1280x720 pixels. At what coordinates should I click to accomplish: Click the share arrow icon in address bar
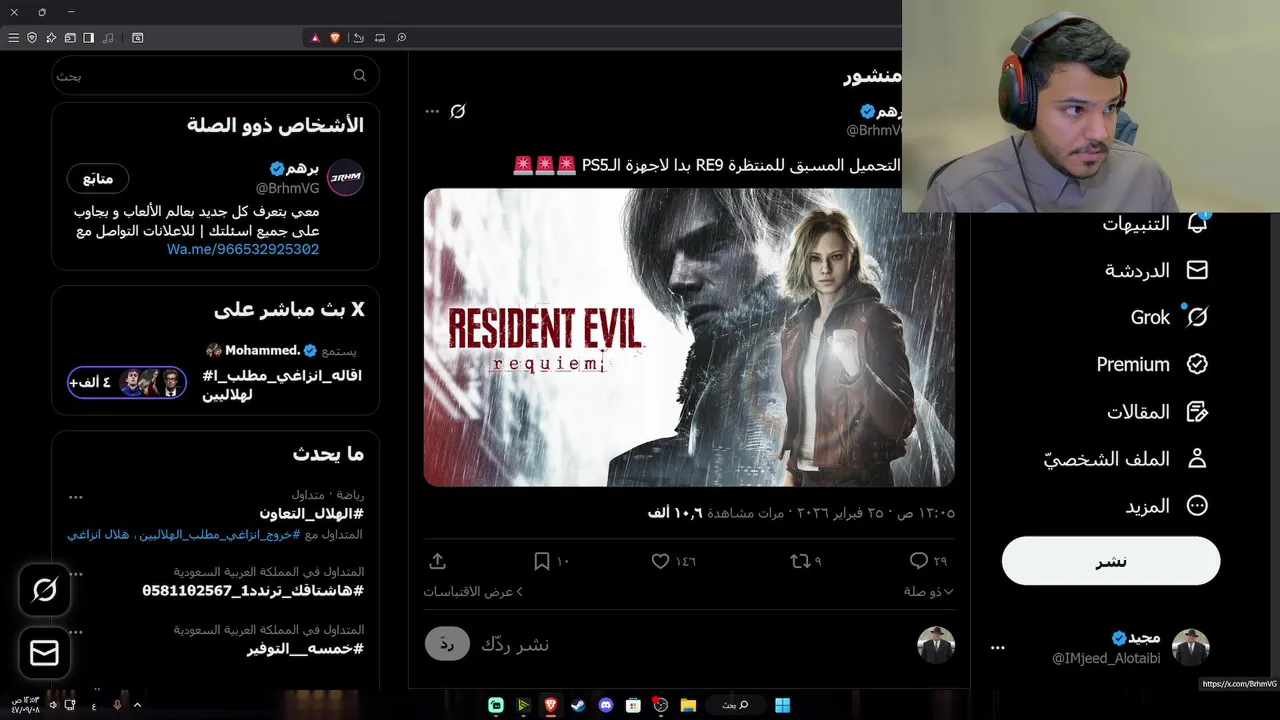358,38
